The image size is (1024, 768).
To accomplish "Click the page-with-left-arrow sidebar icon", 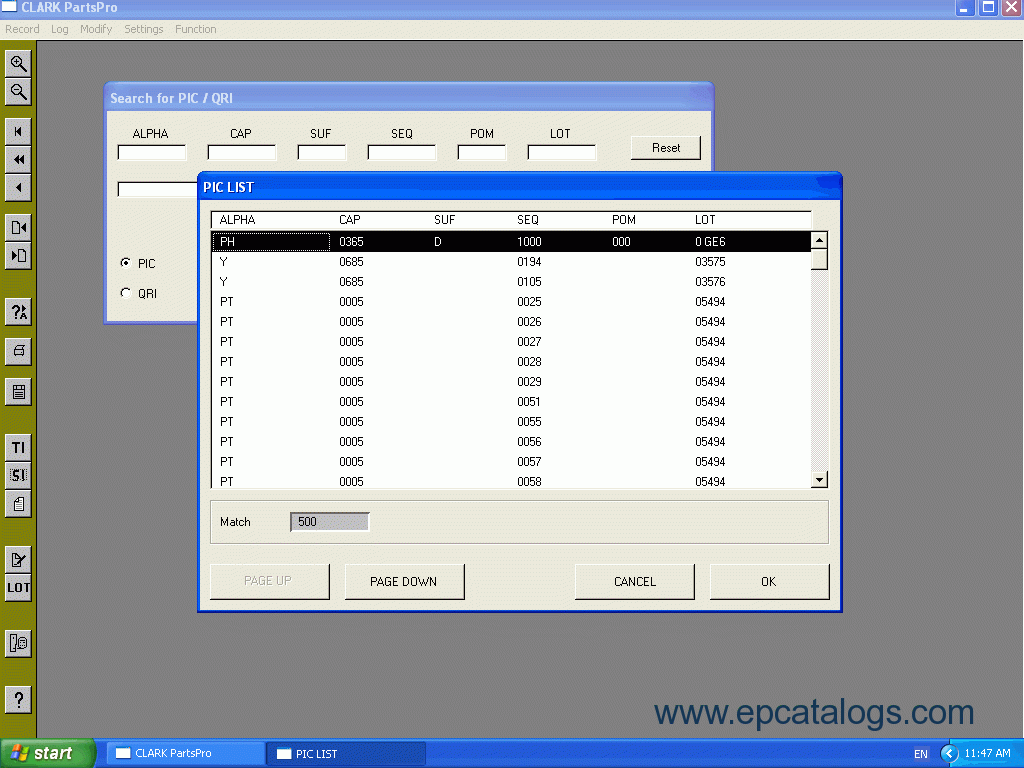I will pos(18,227).
